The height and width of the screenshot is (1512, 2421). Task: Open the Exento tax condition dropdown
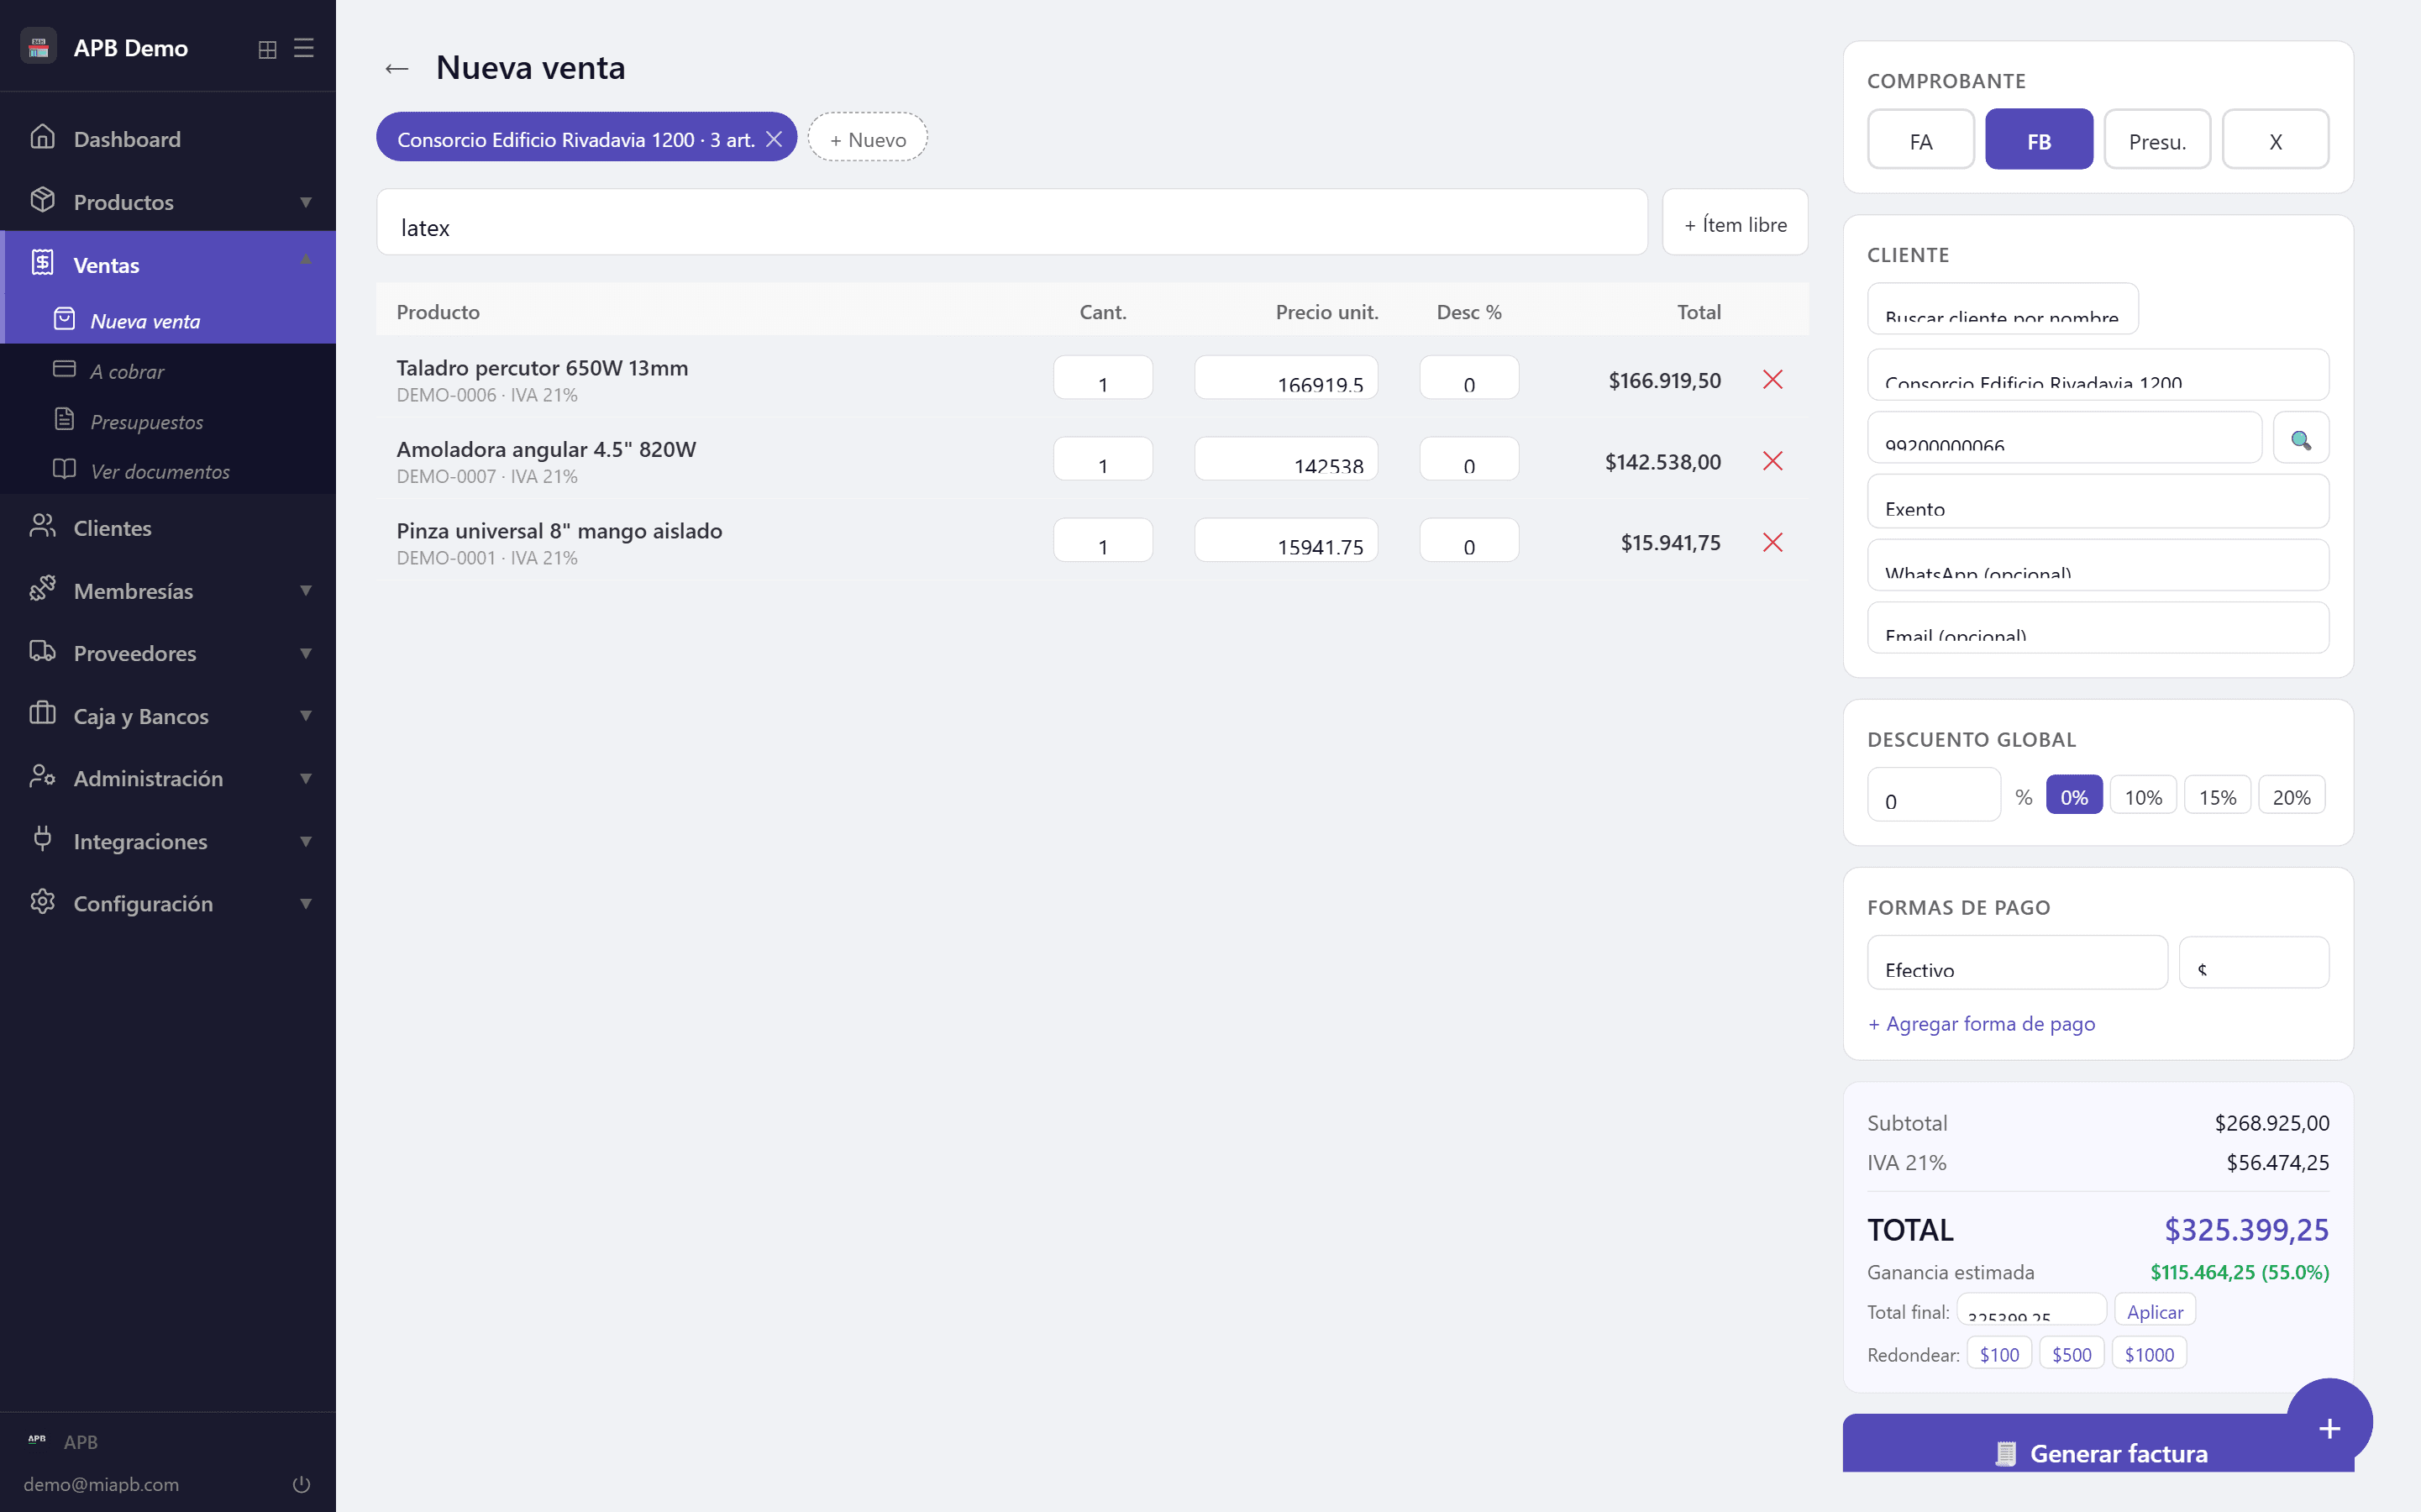pos(2098,501)
